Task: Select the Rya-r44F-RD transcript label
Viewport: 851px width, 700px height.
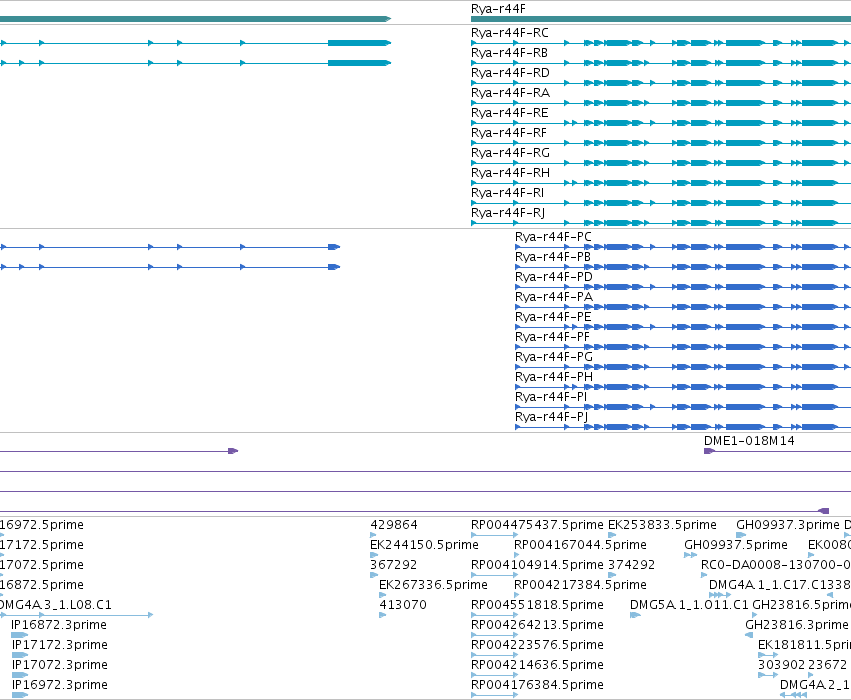Action: tap(510, 73)
